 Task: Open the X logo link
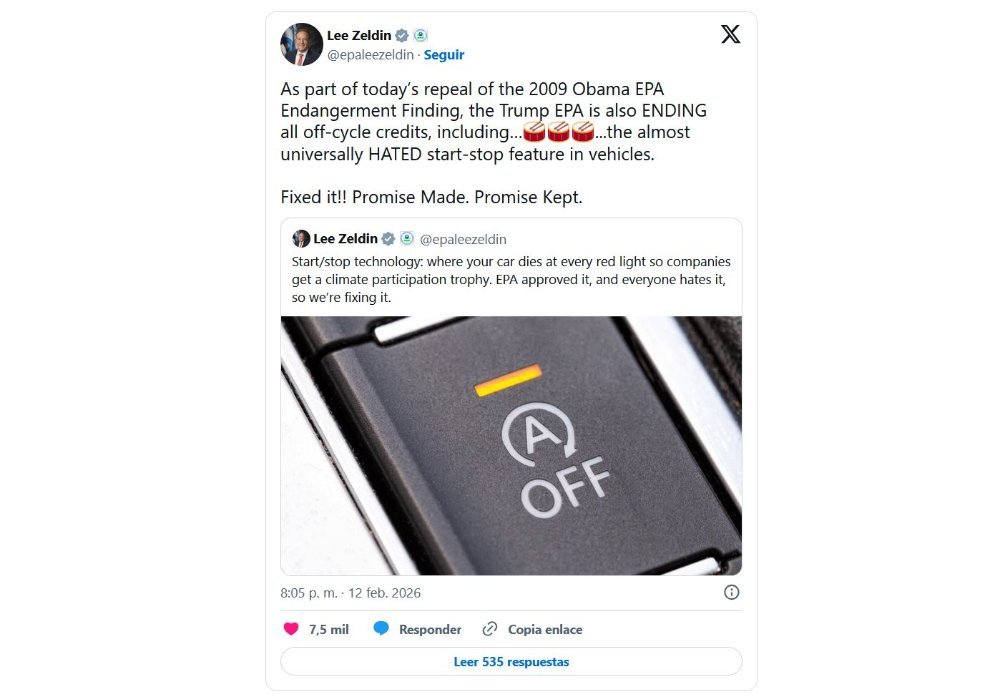730,34
